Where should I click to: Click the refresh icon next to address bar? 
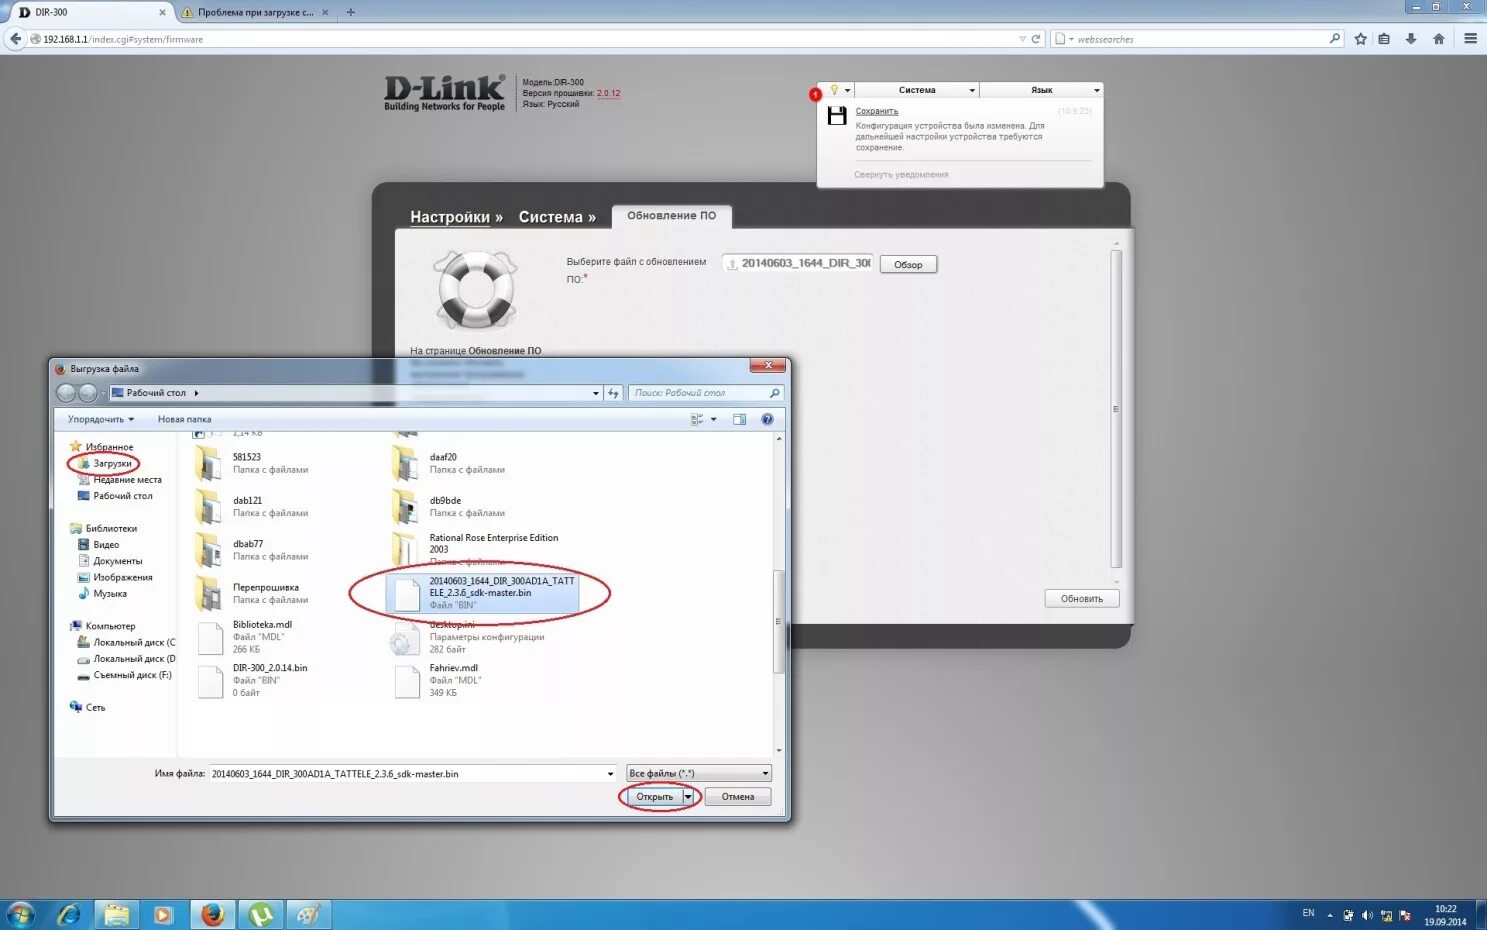click(x=614, y=393)
